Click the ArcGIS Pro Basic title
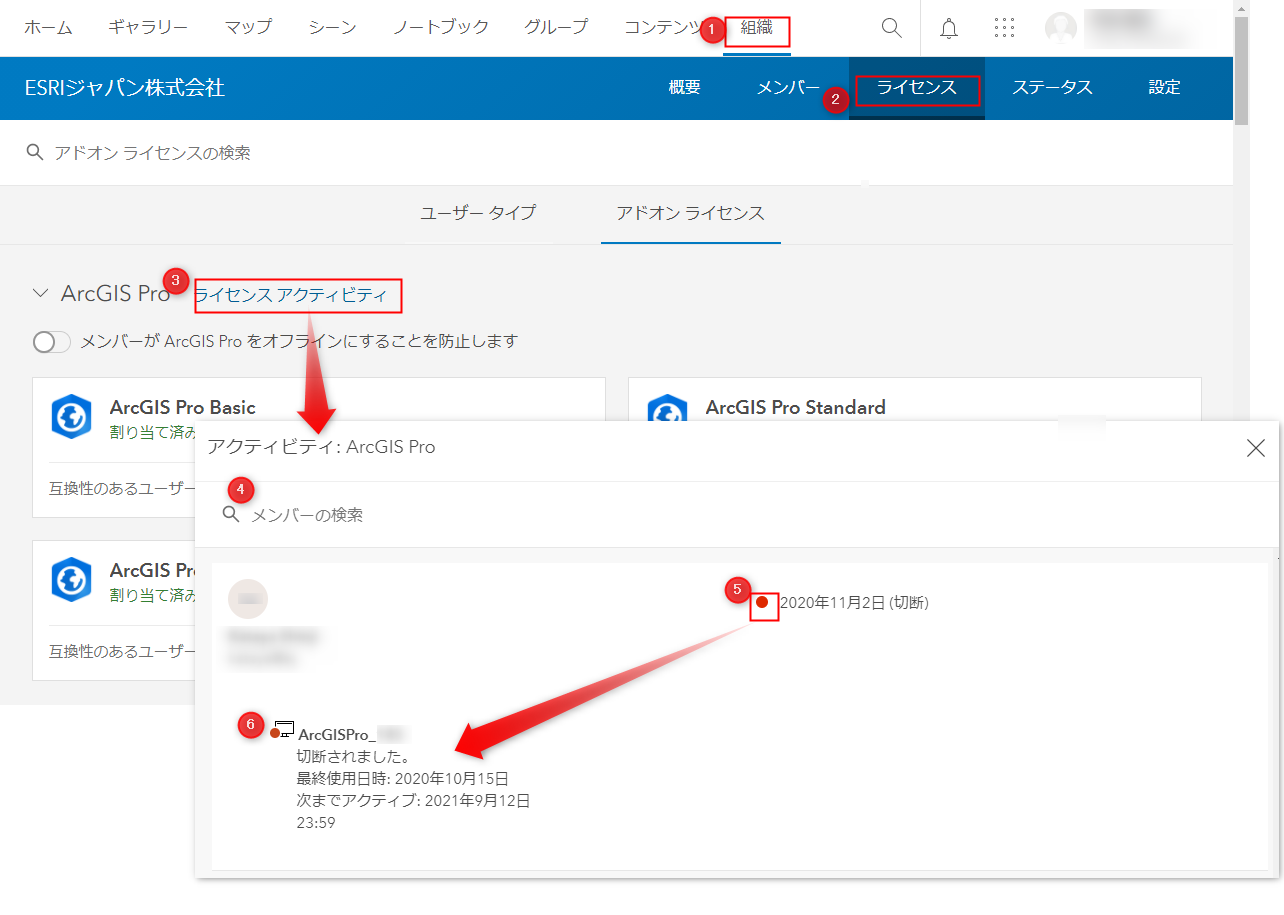 coord(183,407)
